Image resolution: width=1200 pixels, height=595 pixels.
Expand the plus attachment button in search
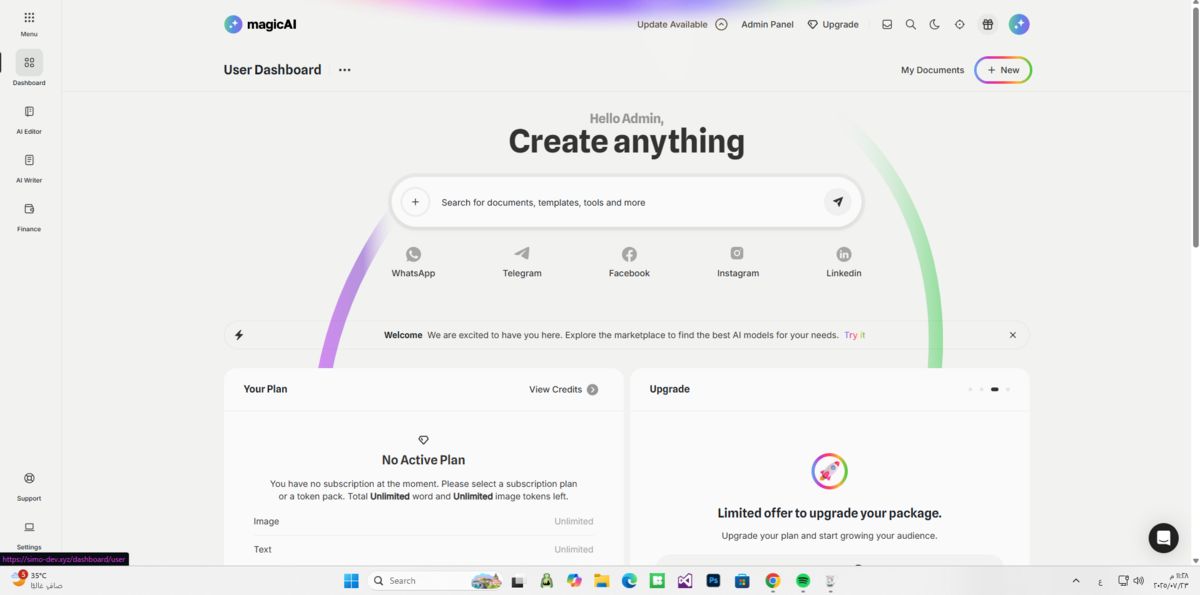tap(415, 202)
